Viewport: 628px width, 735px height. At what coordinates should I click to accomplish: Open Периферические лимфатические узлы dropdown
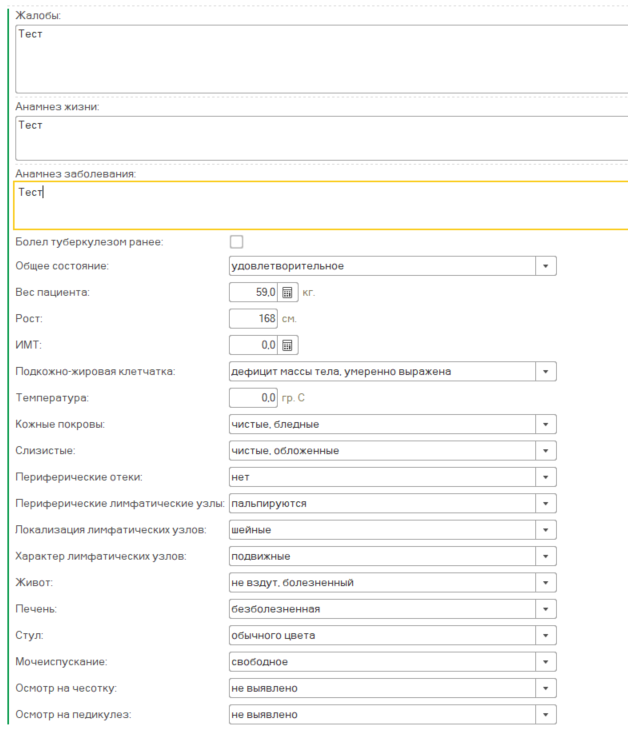click(x=546, y=503)
